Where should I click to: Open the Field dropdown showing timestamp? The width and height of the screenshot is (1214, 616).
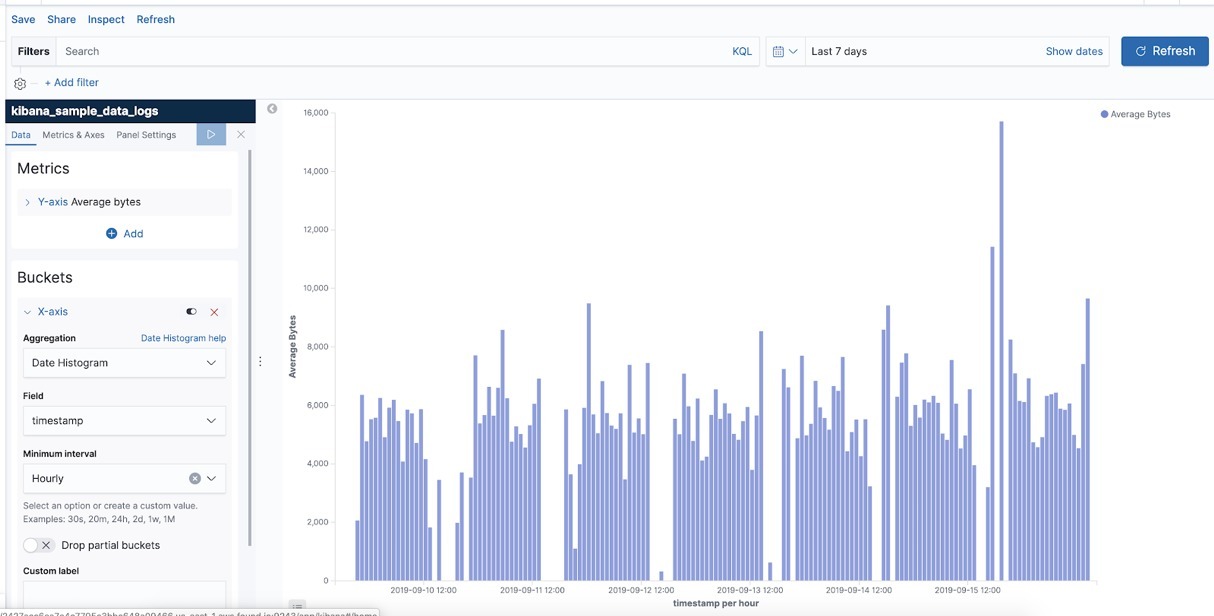tap(124, 420)
